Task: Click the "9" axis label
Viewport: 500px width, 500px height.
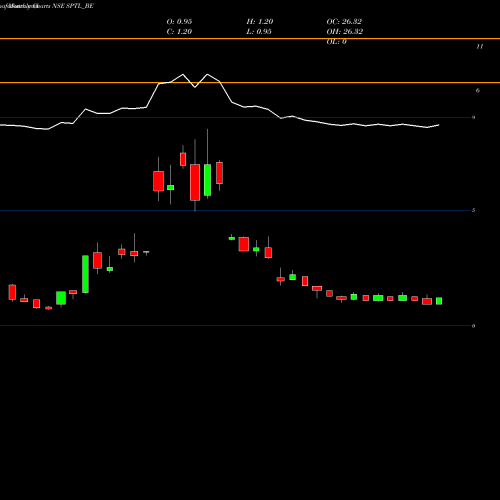Action: click(x=473, y=117)
